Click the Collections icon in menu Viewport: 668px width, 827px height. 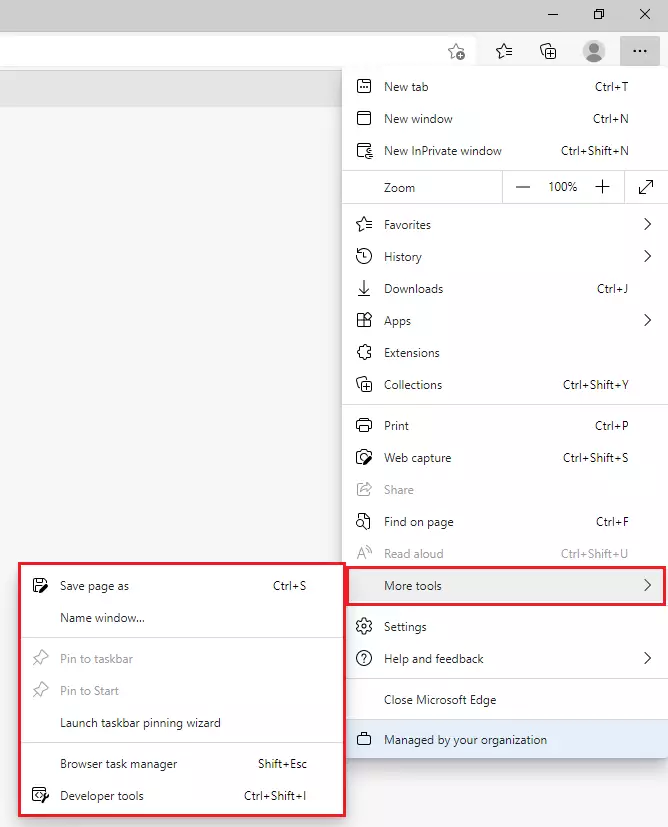point(364,384)
